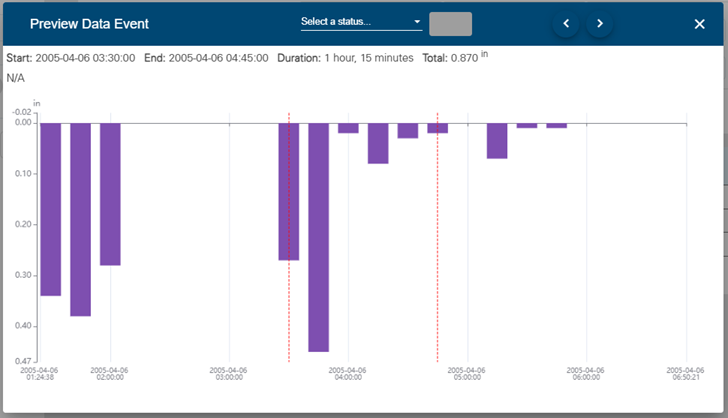The image size is (728, 418).
Task: Go to the previous data event
Action: click(566, 24)
